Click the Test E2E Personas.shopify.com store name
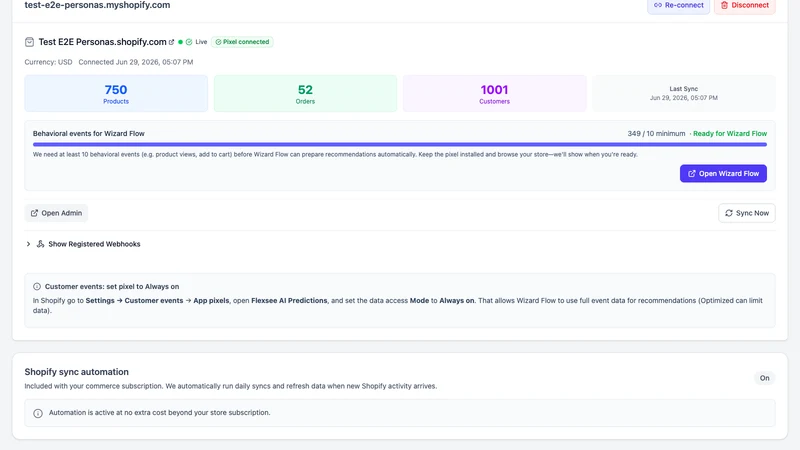Viewport: 800px width, 450px height. pos(103,42)
